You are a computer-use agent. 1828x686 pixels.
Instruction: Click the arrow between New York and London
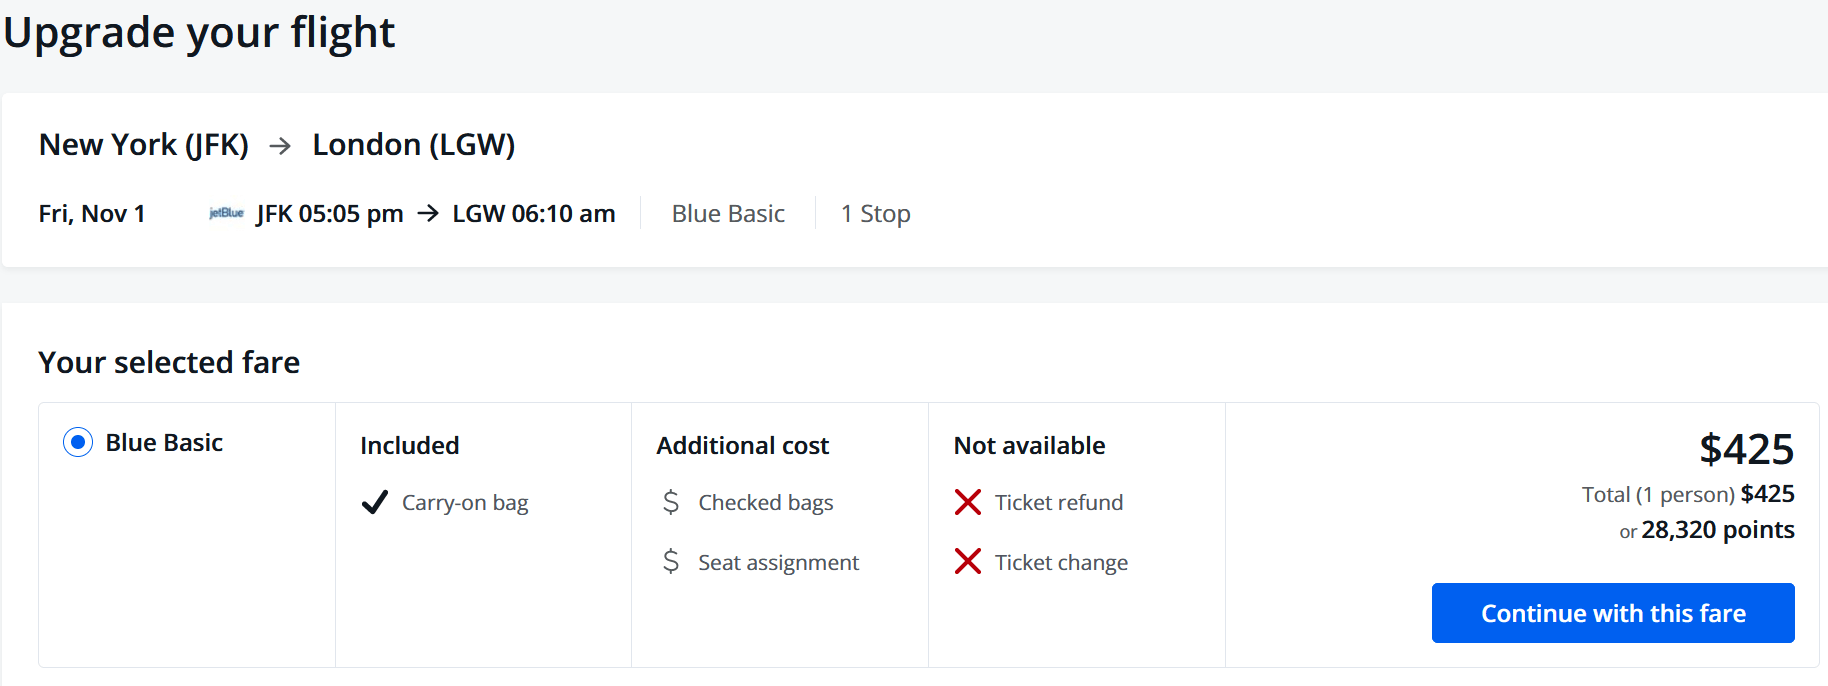pyautogui.click(x=281, y=146)
